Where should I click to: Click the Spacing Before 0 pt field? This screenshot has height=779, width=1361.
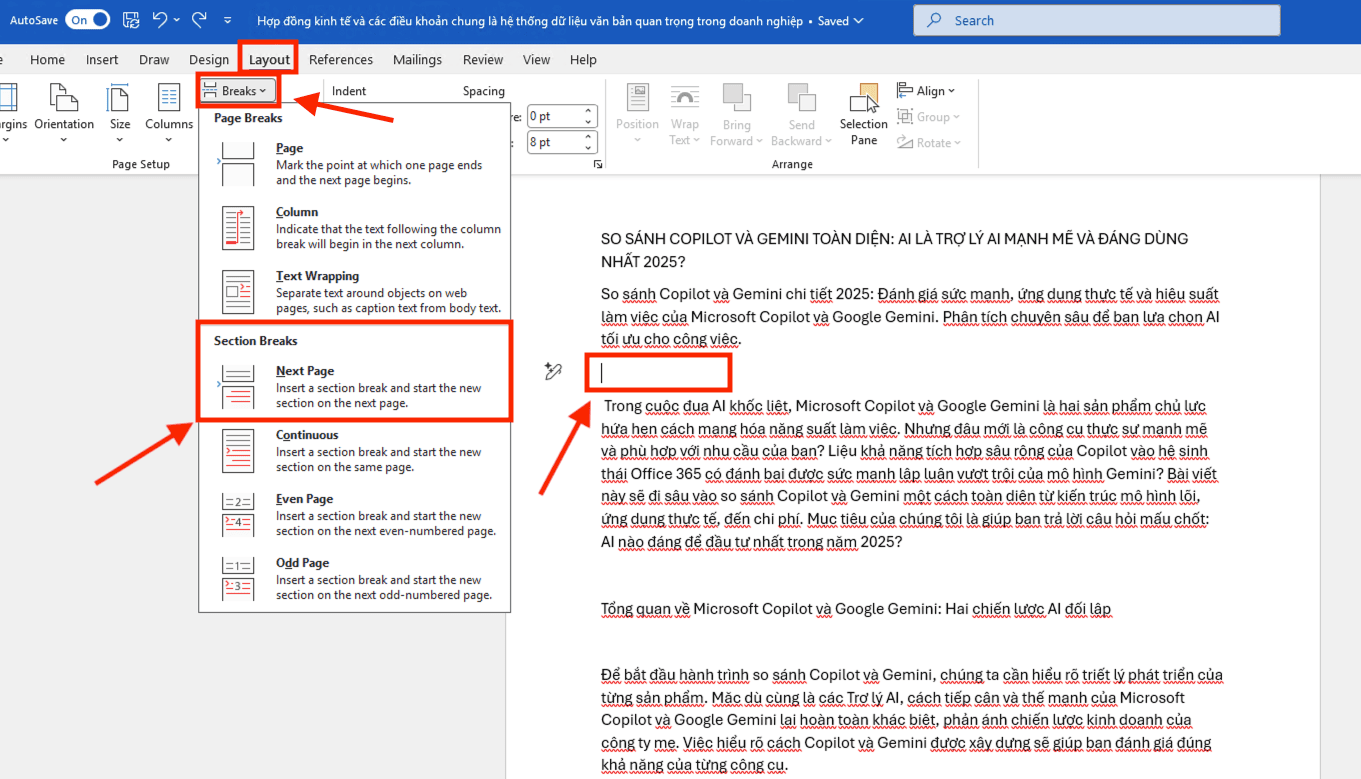point(553,116)
